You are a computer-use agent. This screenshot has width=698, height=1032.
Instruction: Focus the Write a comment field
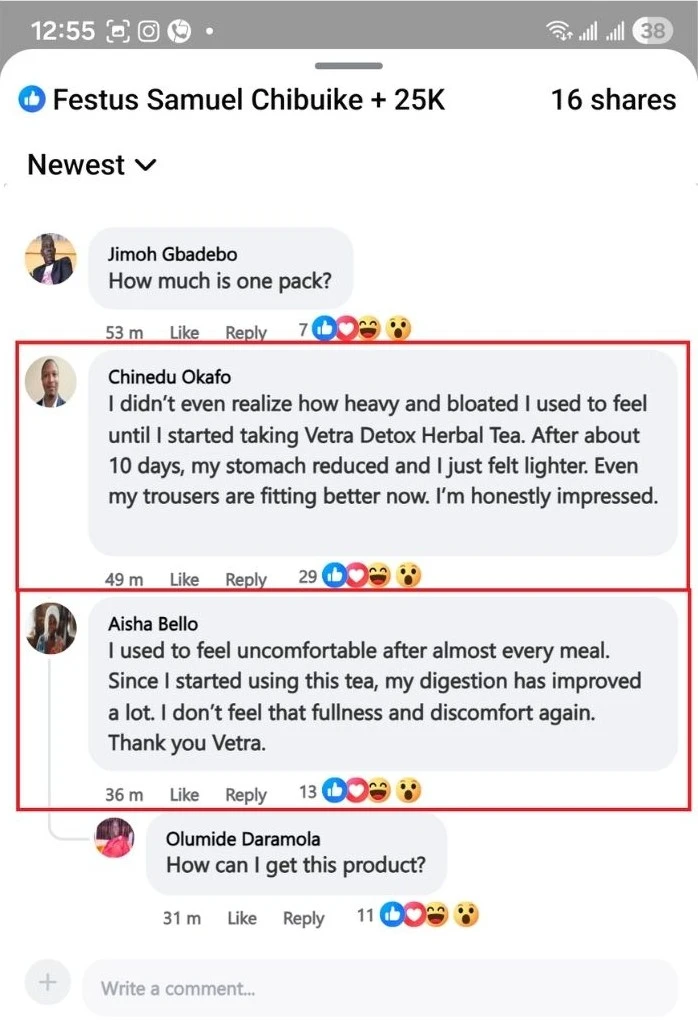(380, 988)
